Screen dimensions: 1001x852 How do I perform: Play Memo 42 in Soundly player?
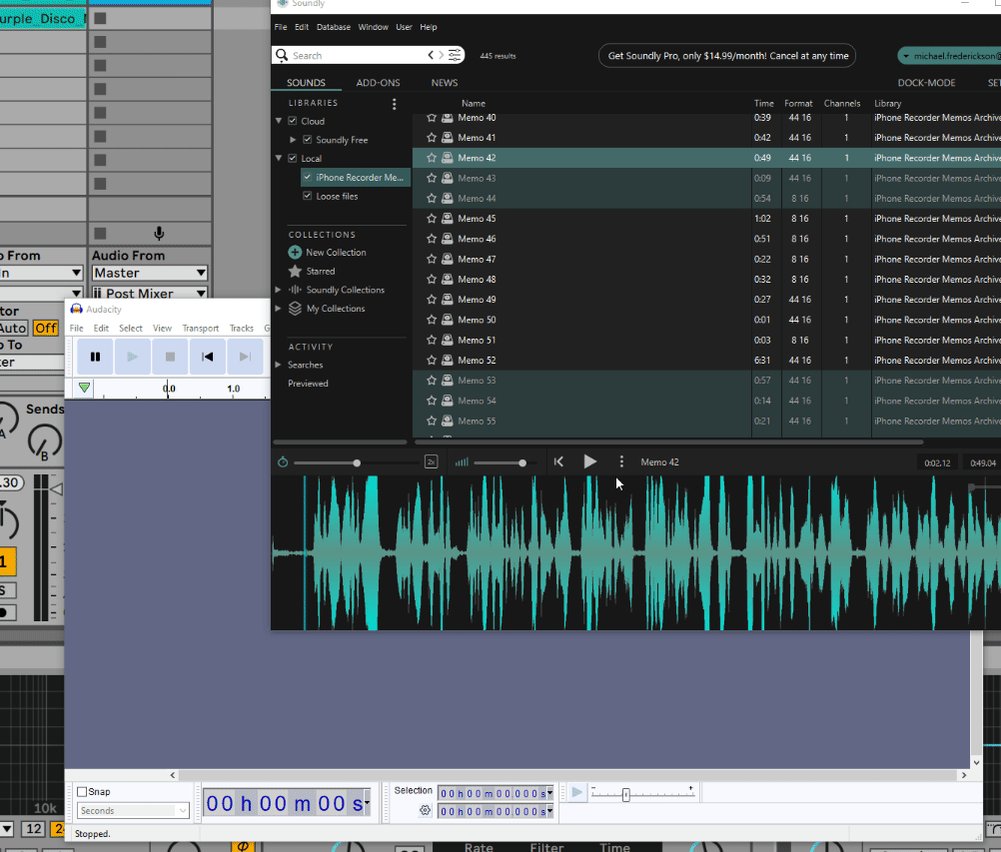click(591, 461)
